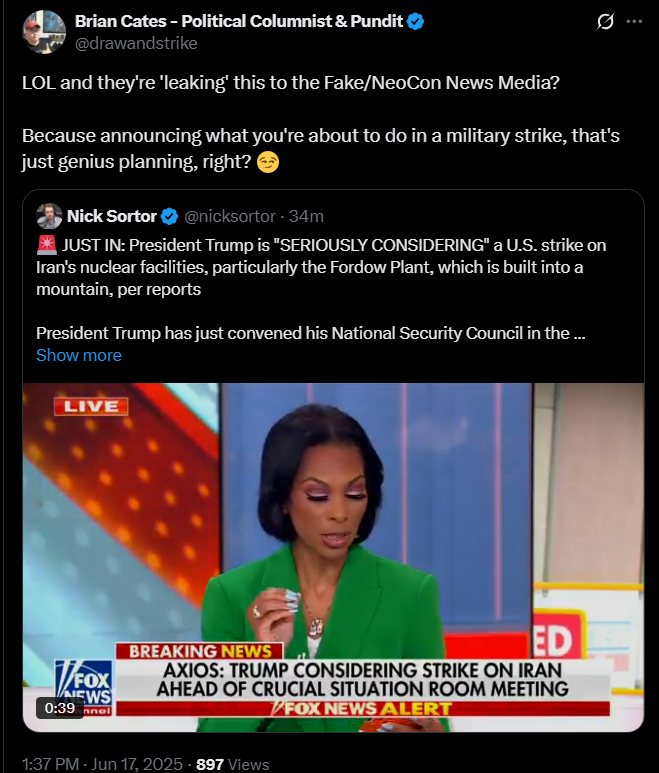Click the Grok slashed-circle icon
Screen dimensions: 659x773
point(605,22)
